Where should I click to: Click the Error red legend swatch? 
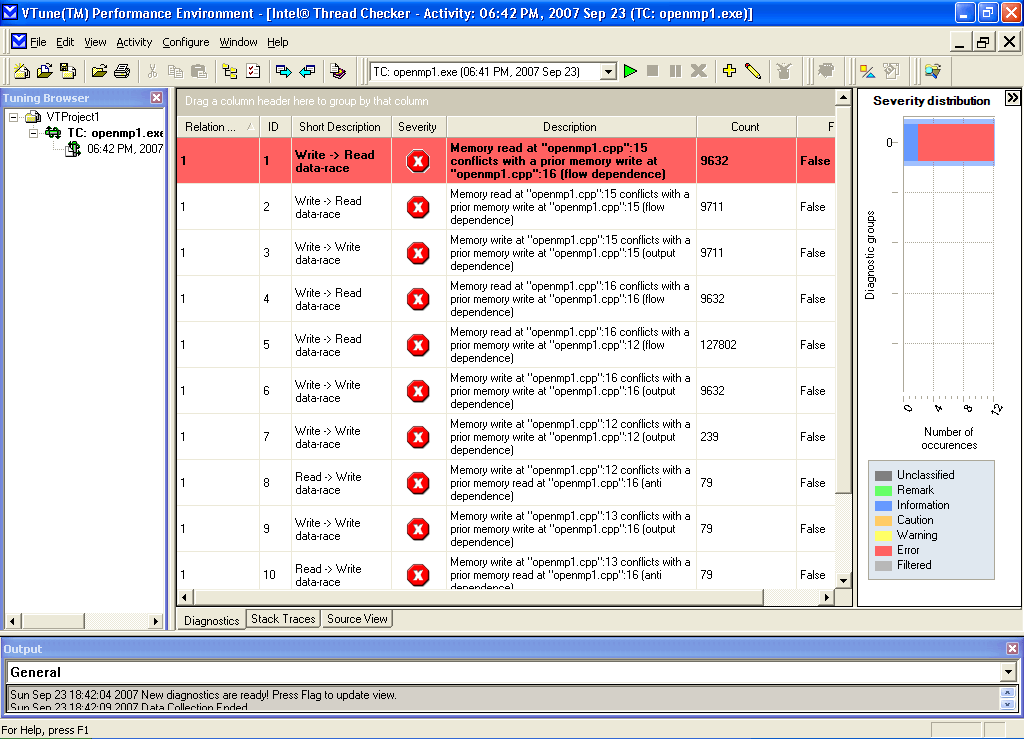pos(883,550)
